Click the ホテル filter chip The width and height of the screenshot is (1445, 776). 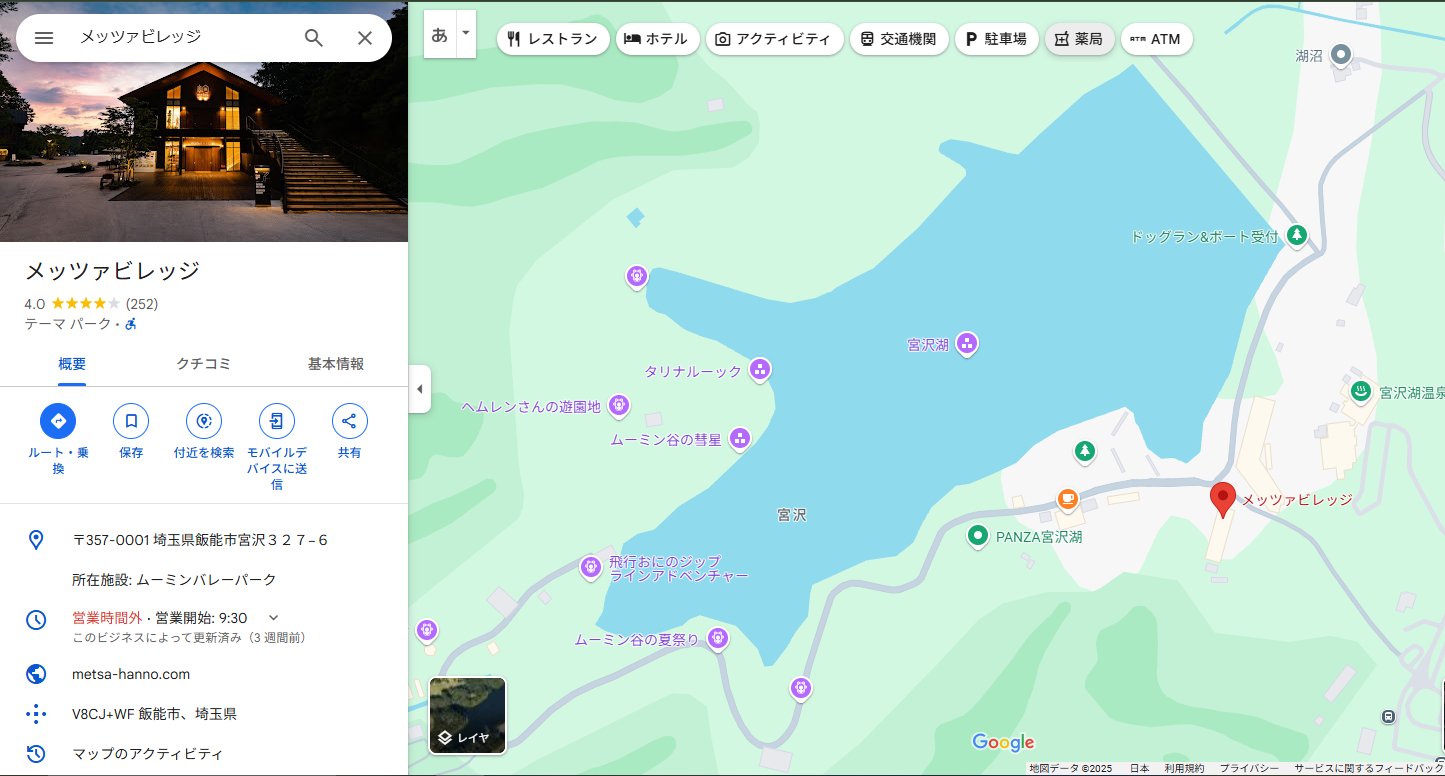point(657,39)
